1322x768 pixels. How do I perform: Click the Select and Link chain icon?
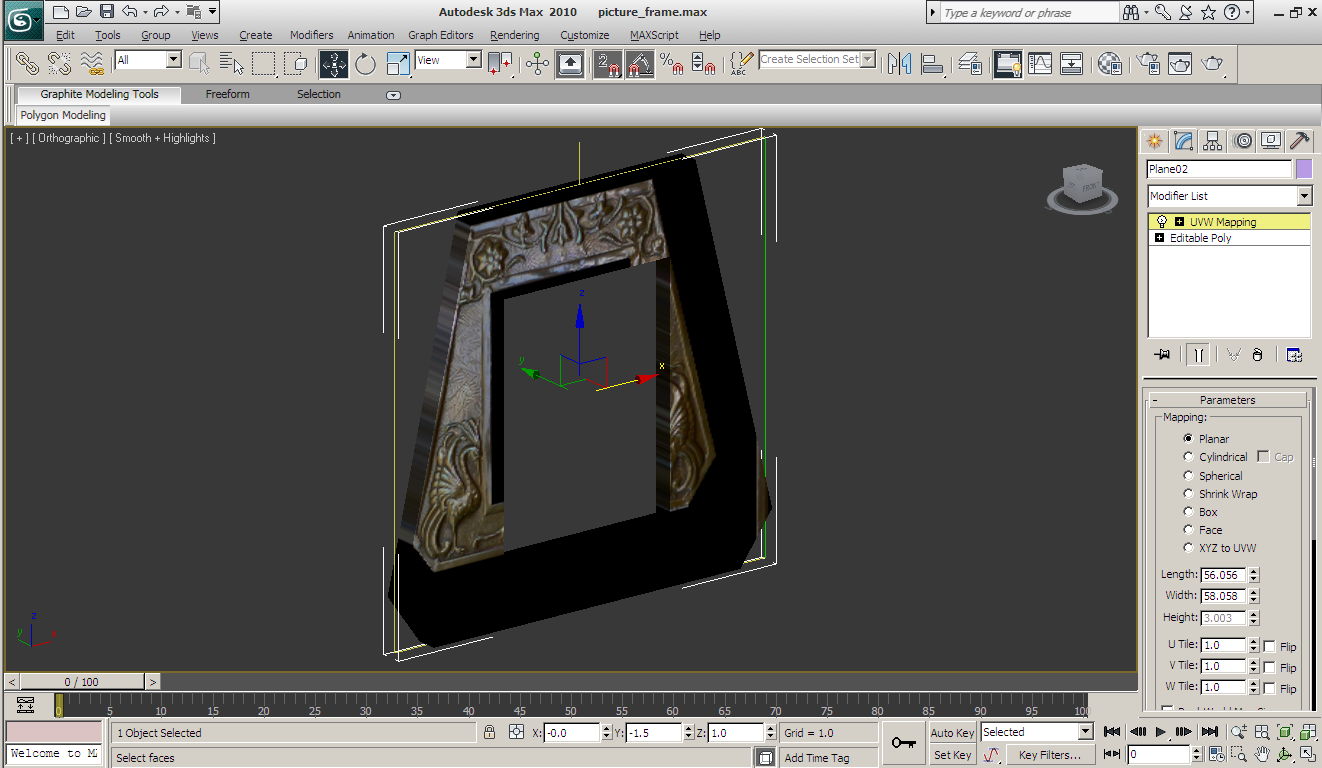click(27, 64)
